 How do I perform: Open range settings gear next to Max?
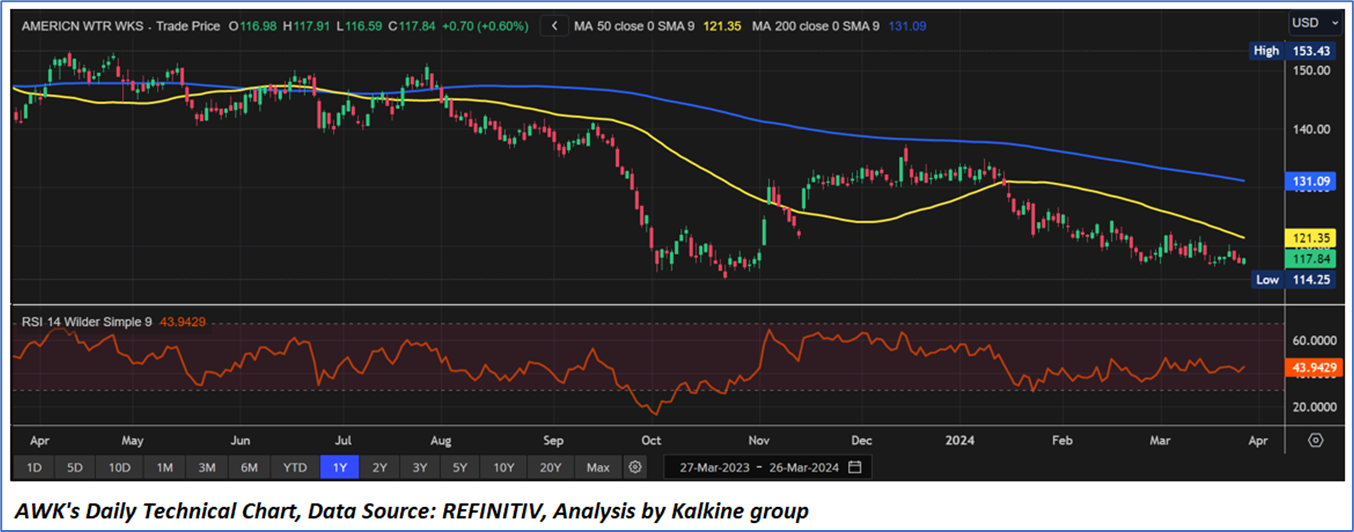pos(634,467)
